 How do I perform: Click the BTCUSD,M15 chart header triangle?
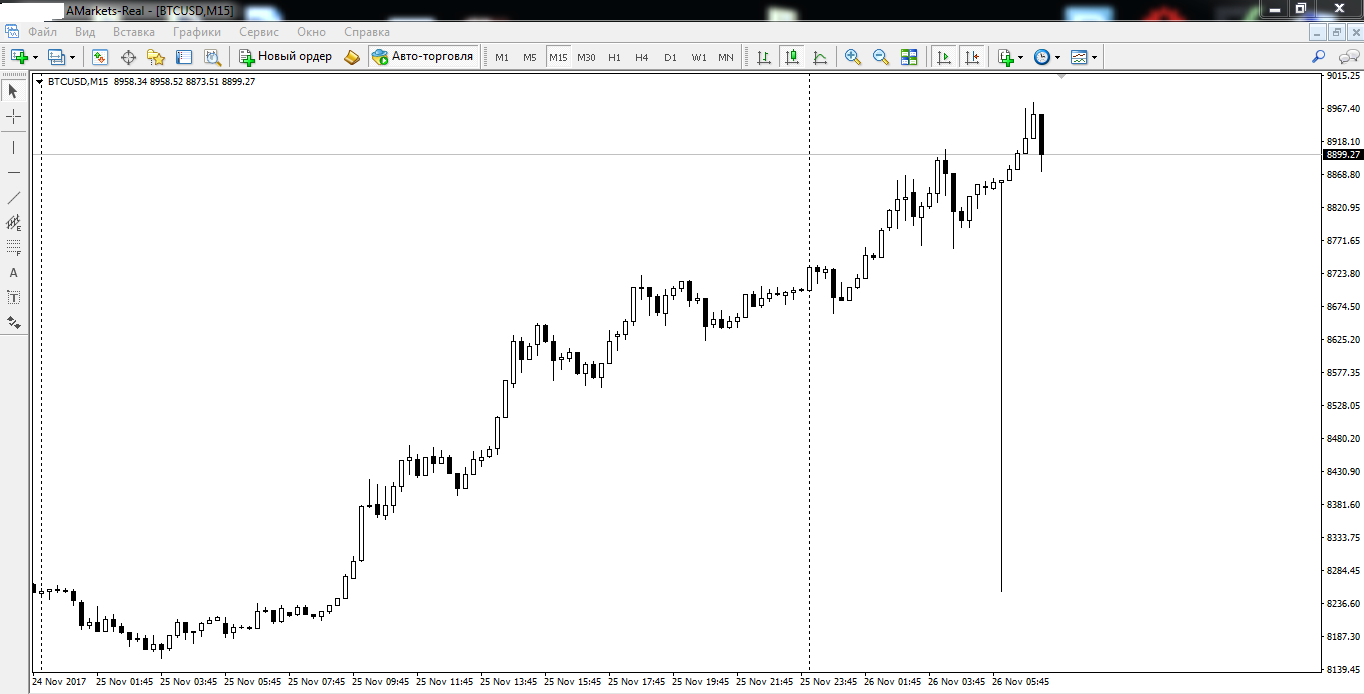click(40, 82)
